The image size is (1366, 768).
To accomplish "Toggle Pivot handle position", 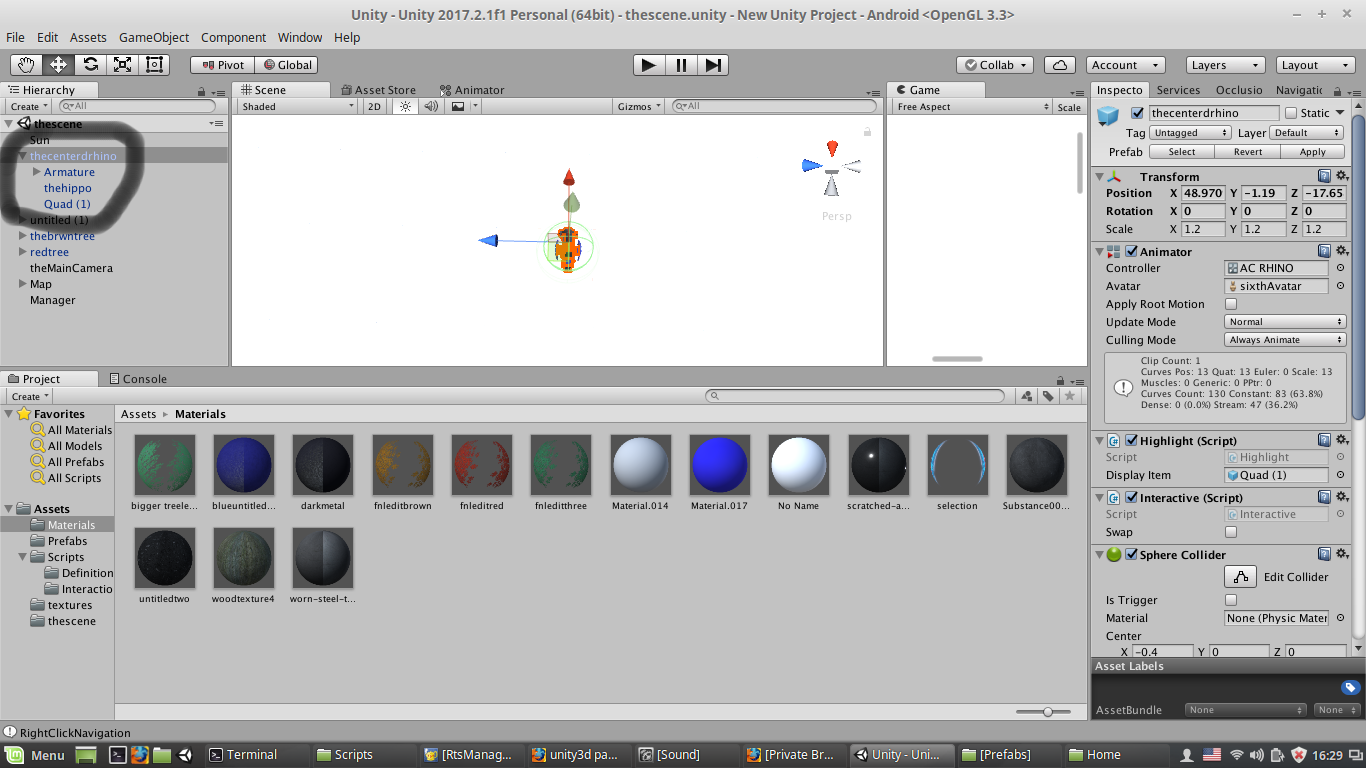I will coord(223,65).
